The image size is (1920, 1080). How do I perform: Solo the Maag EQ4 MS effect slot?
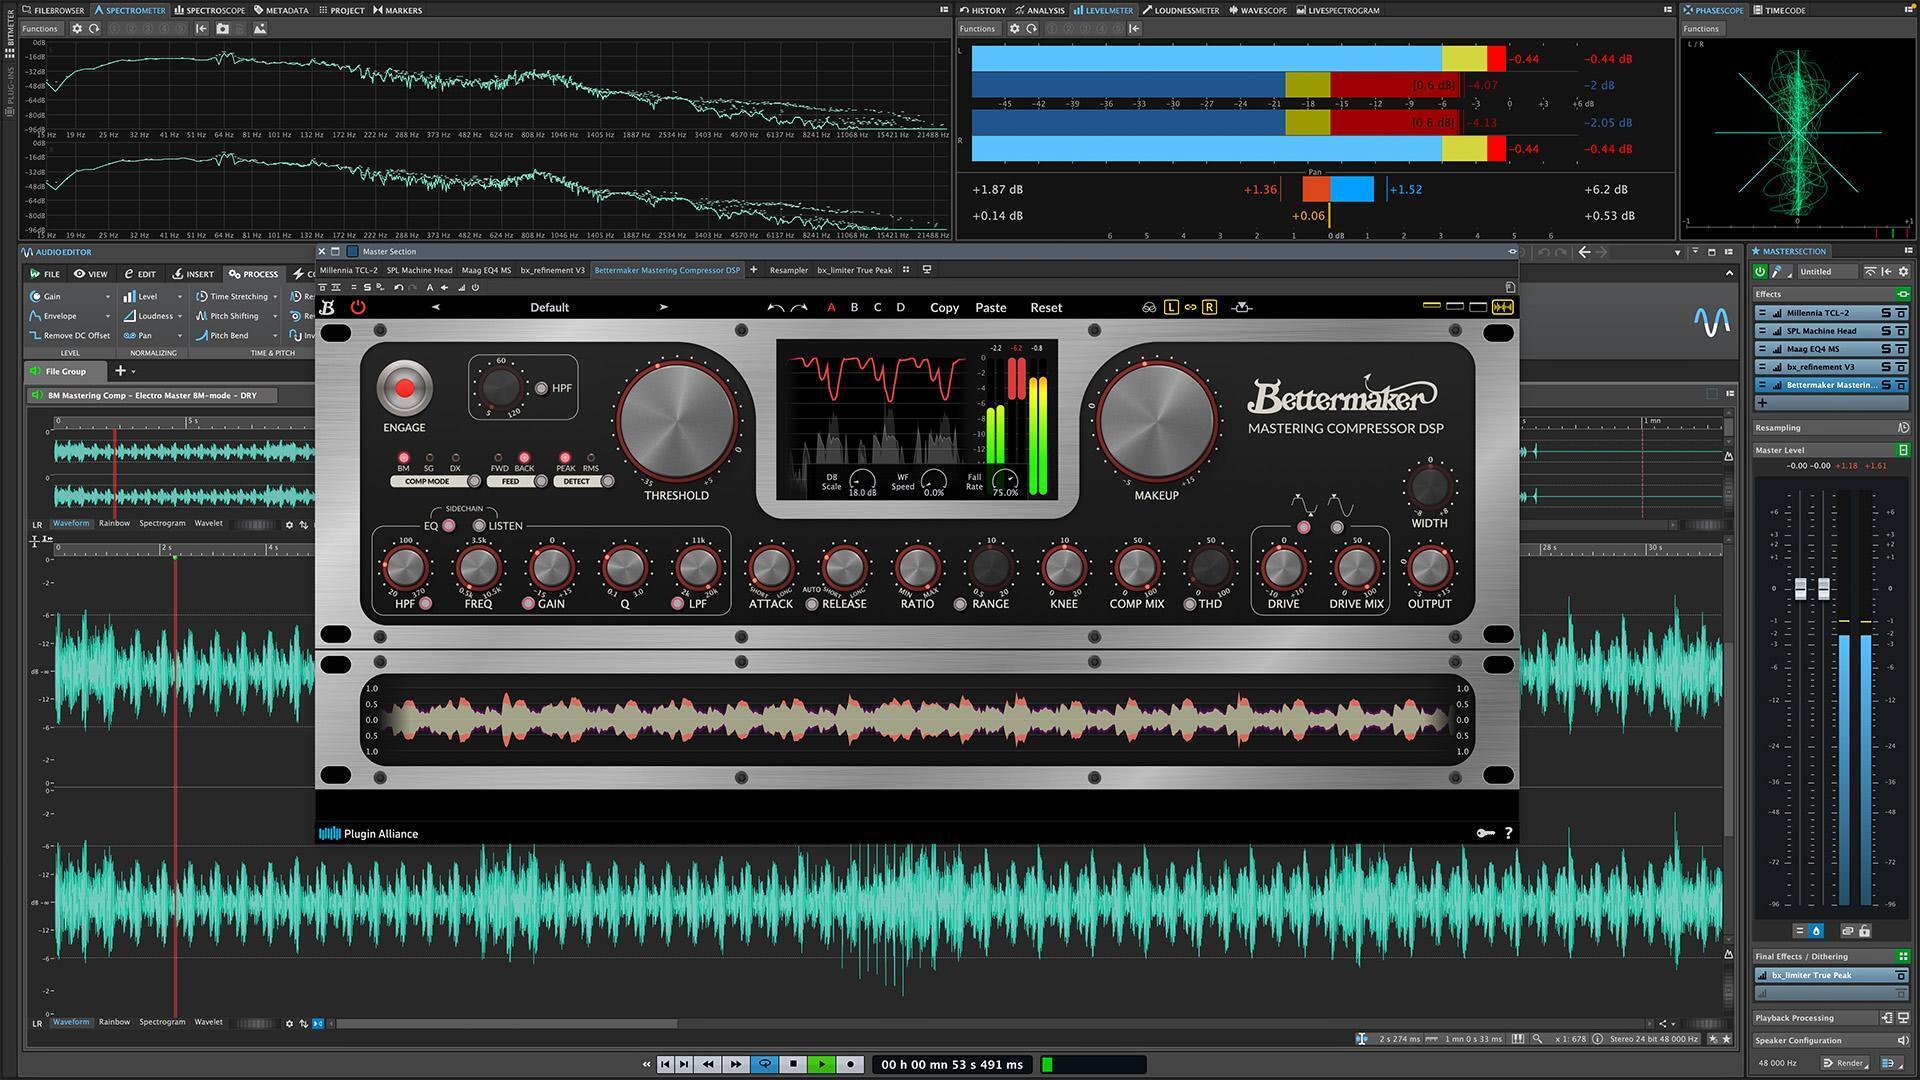[1887, 349]
